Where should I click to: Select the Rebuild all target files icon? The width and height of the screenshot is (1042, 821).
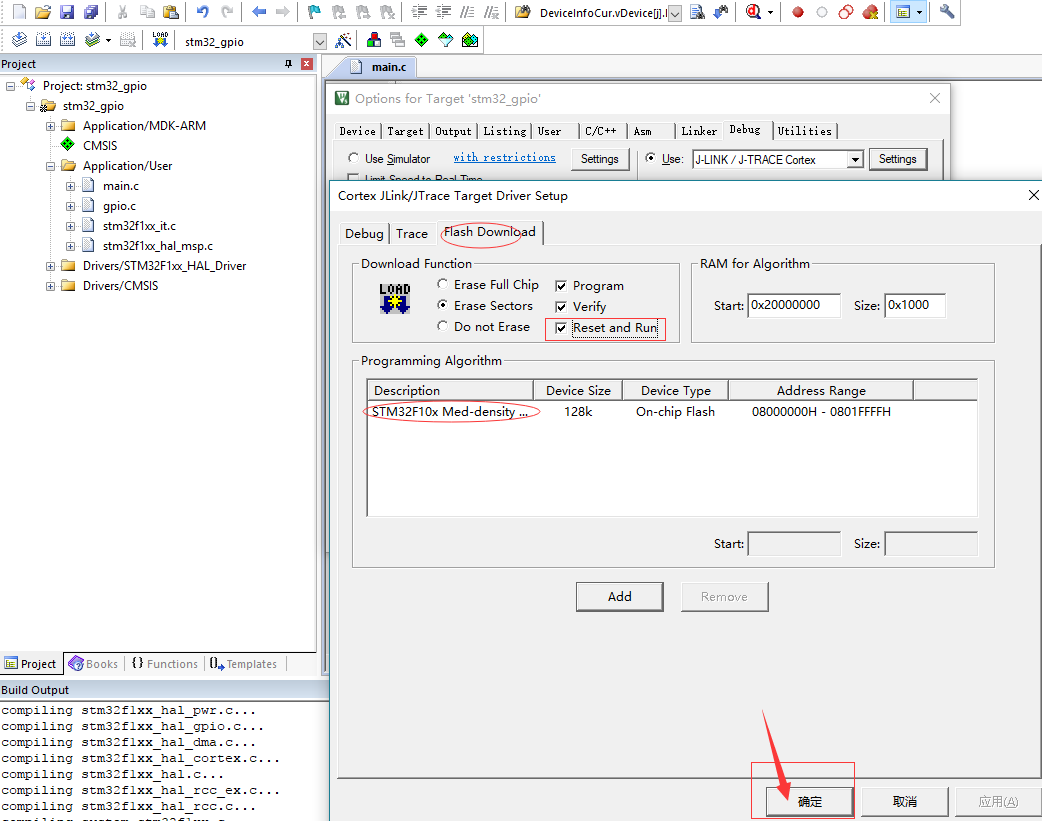65,39
